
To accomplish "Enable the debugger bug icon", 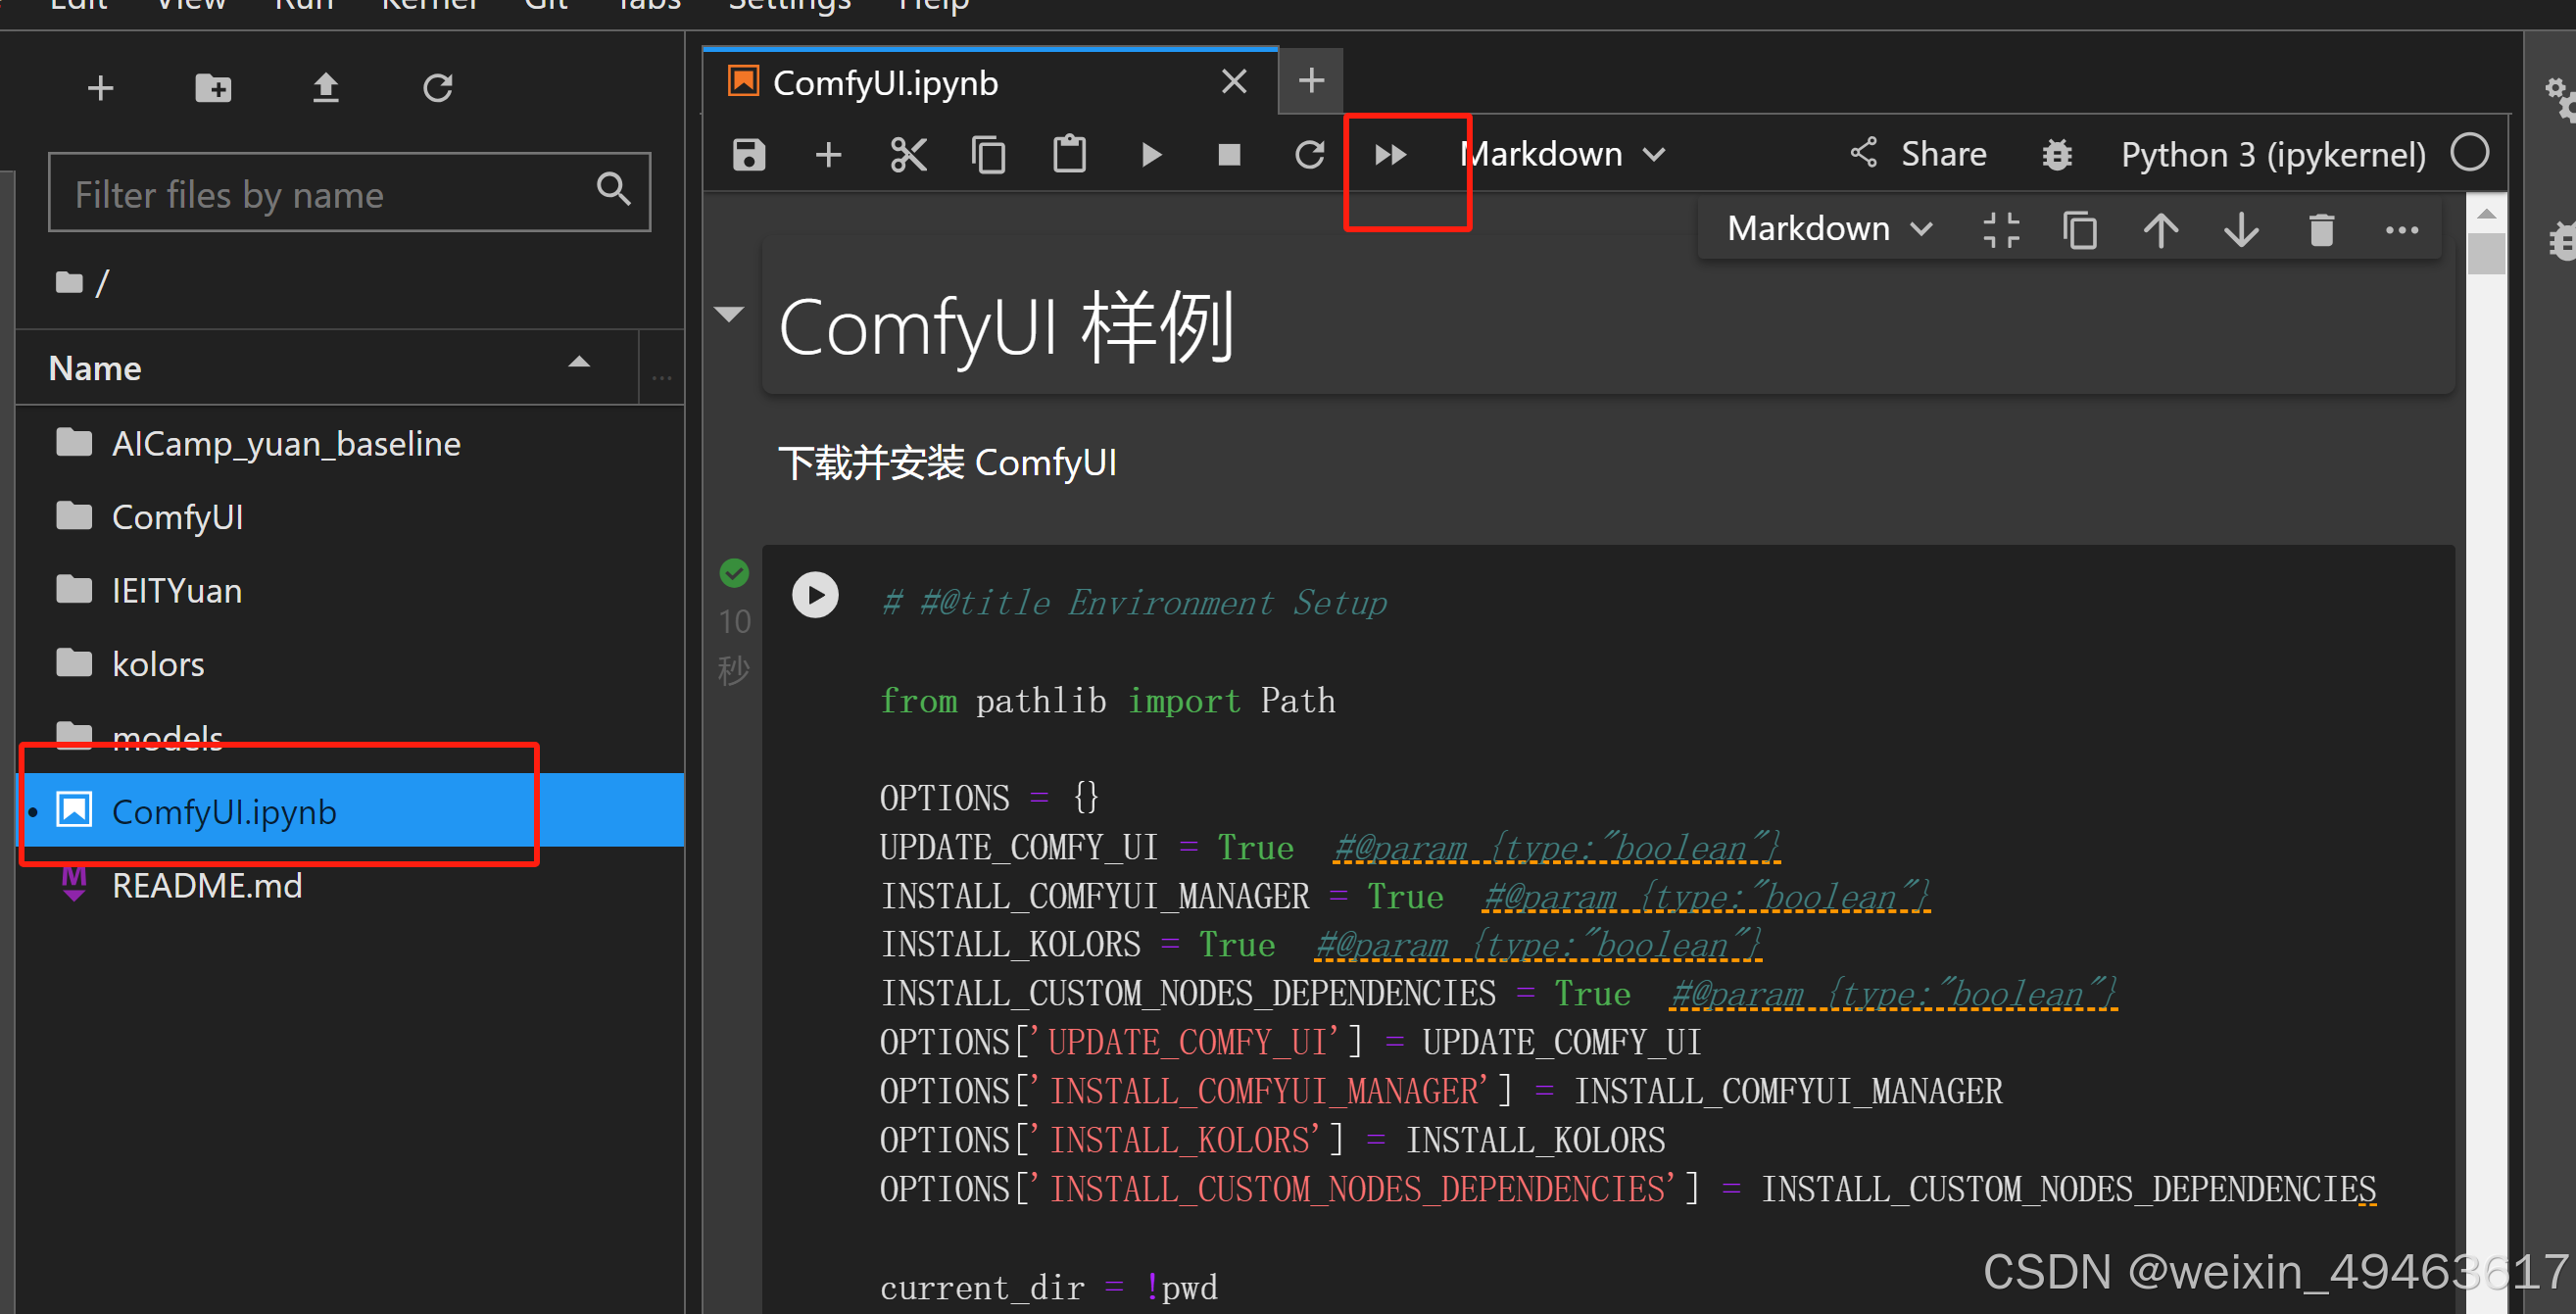I will (2056, 155).
